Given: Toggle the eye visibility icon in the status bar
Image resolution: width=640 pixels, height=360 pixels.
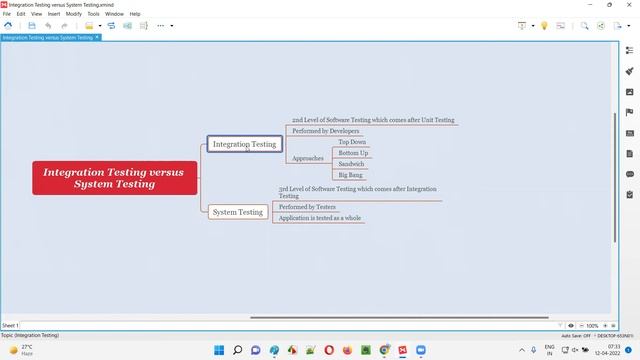Looking at the screenshot, I should pos(571,326).
